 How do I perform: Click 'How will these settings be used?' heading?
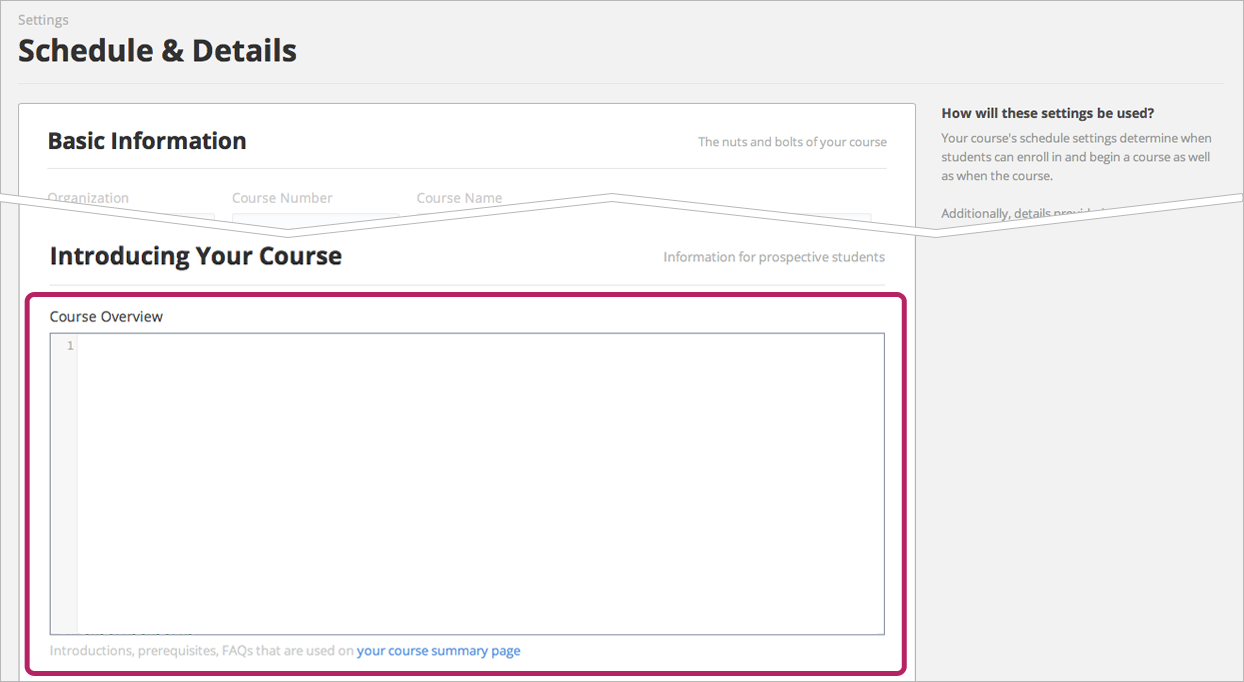(x=1048, y=113)
